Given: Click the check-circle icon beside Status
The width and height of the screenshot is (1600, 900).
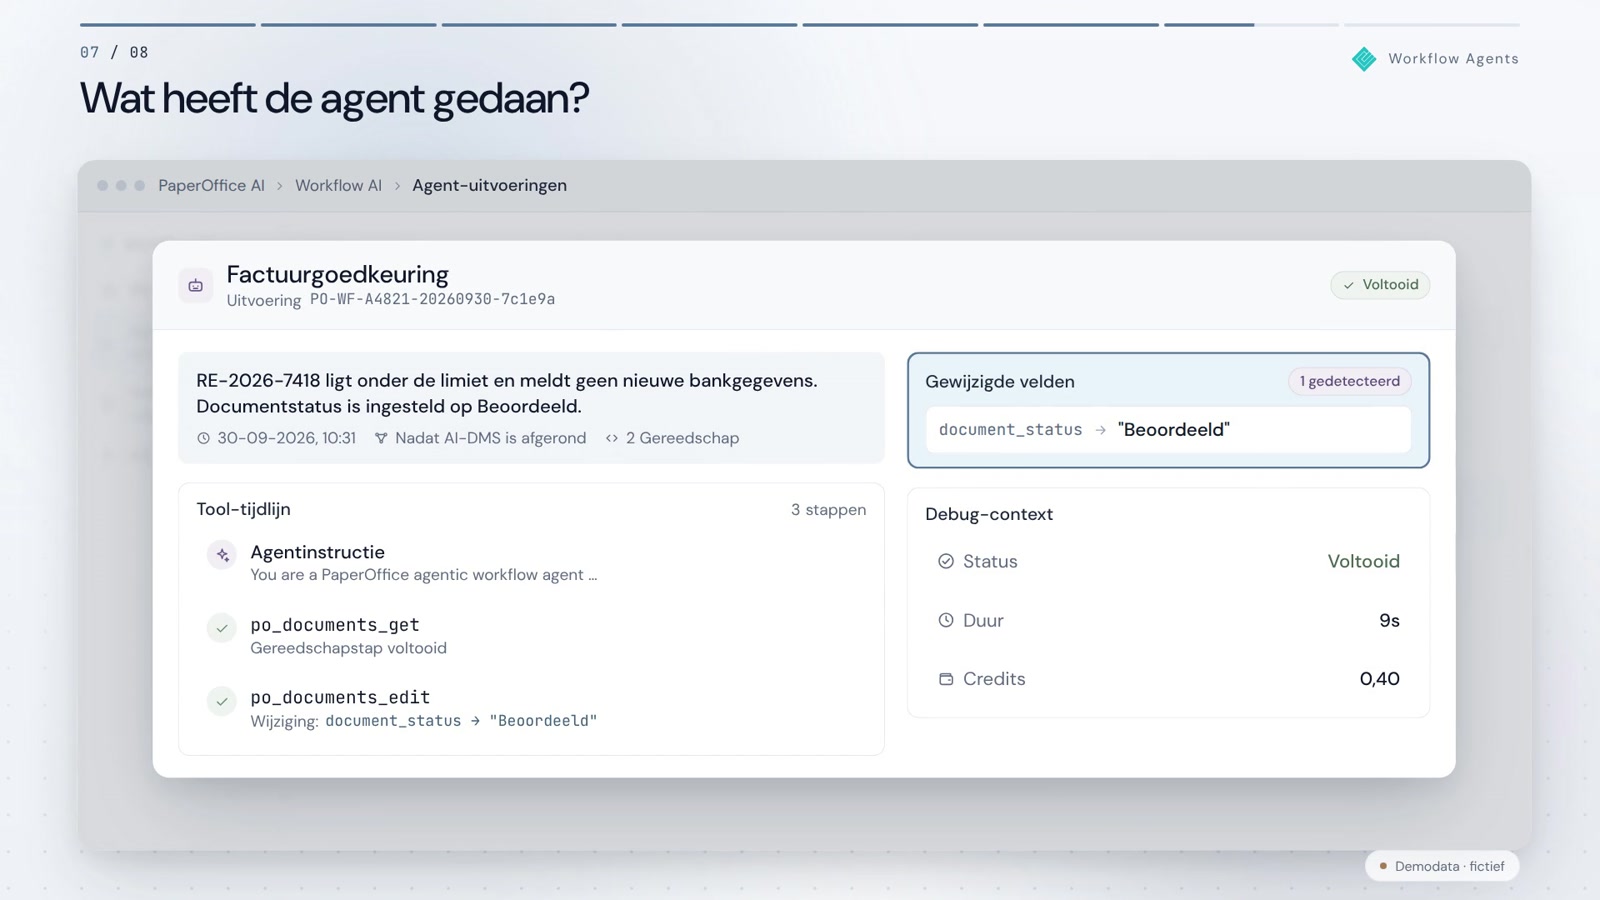Looking at the screenshot, I should point(946,561).
